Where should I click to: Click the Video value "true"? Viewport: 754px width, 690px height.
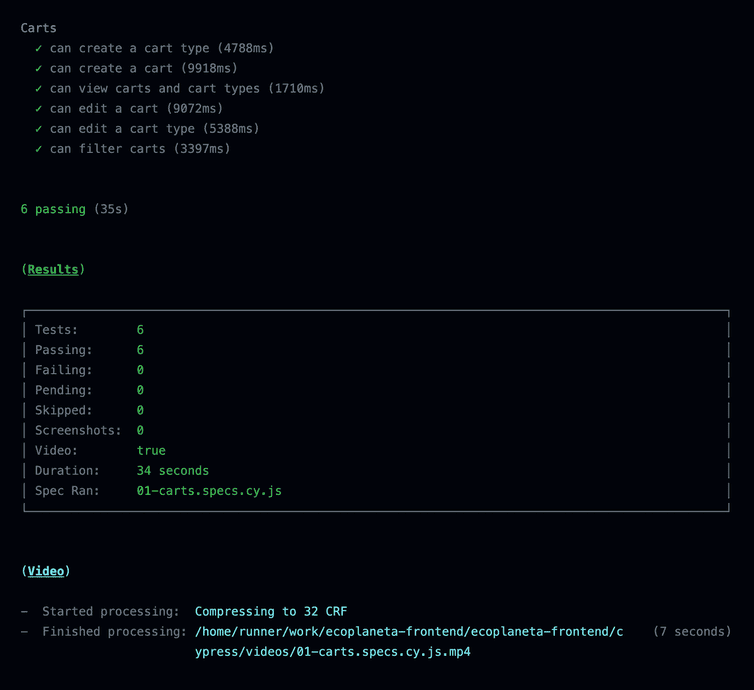pyautogui.click(x=151, y=450)
